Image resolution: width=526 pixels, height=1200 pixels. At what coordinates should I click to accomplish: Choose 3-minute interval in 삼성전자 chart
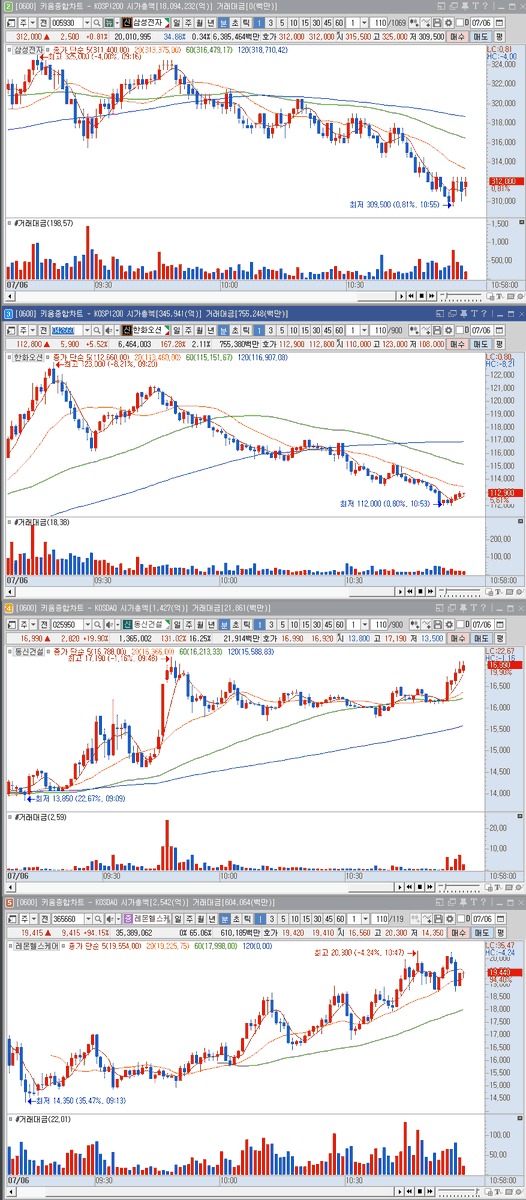[270, 21]
